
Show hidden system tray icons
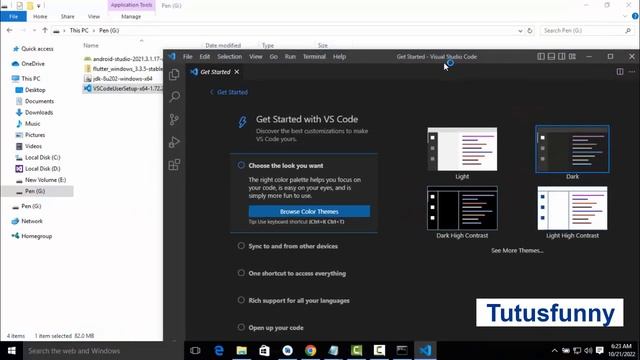tap(554, 351)
